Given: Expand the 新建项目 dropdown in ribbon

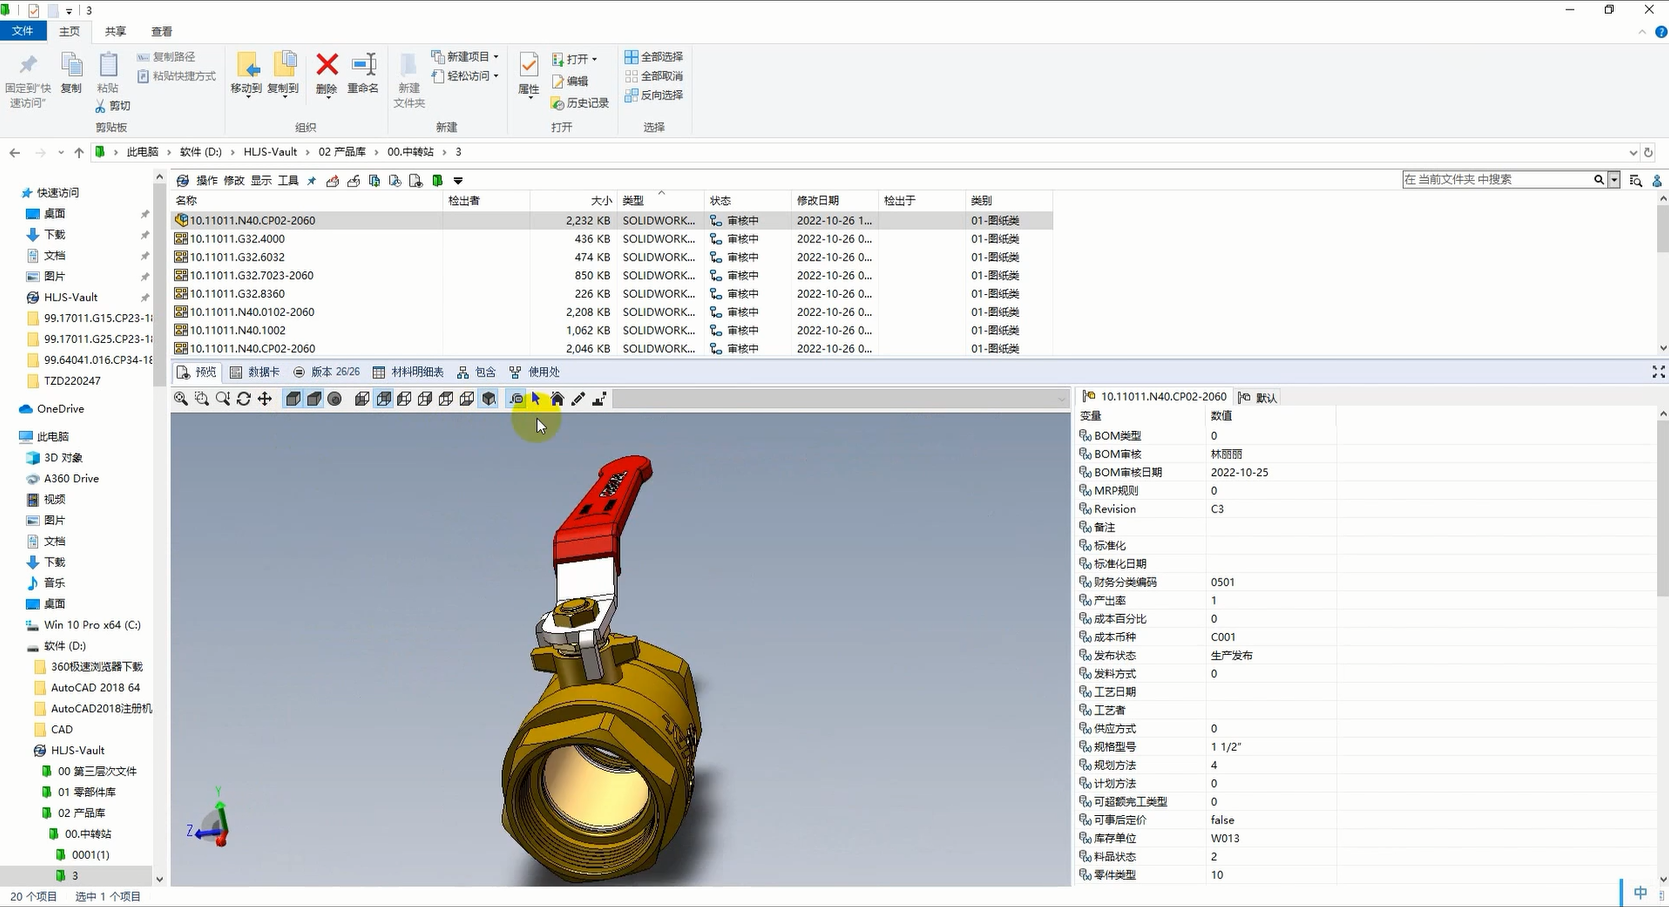Looking at the screenshot, I should 496,57.
